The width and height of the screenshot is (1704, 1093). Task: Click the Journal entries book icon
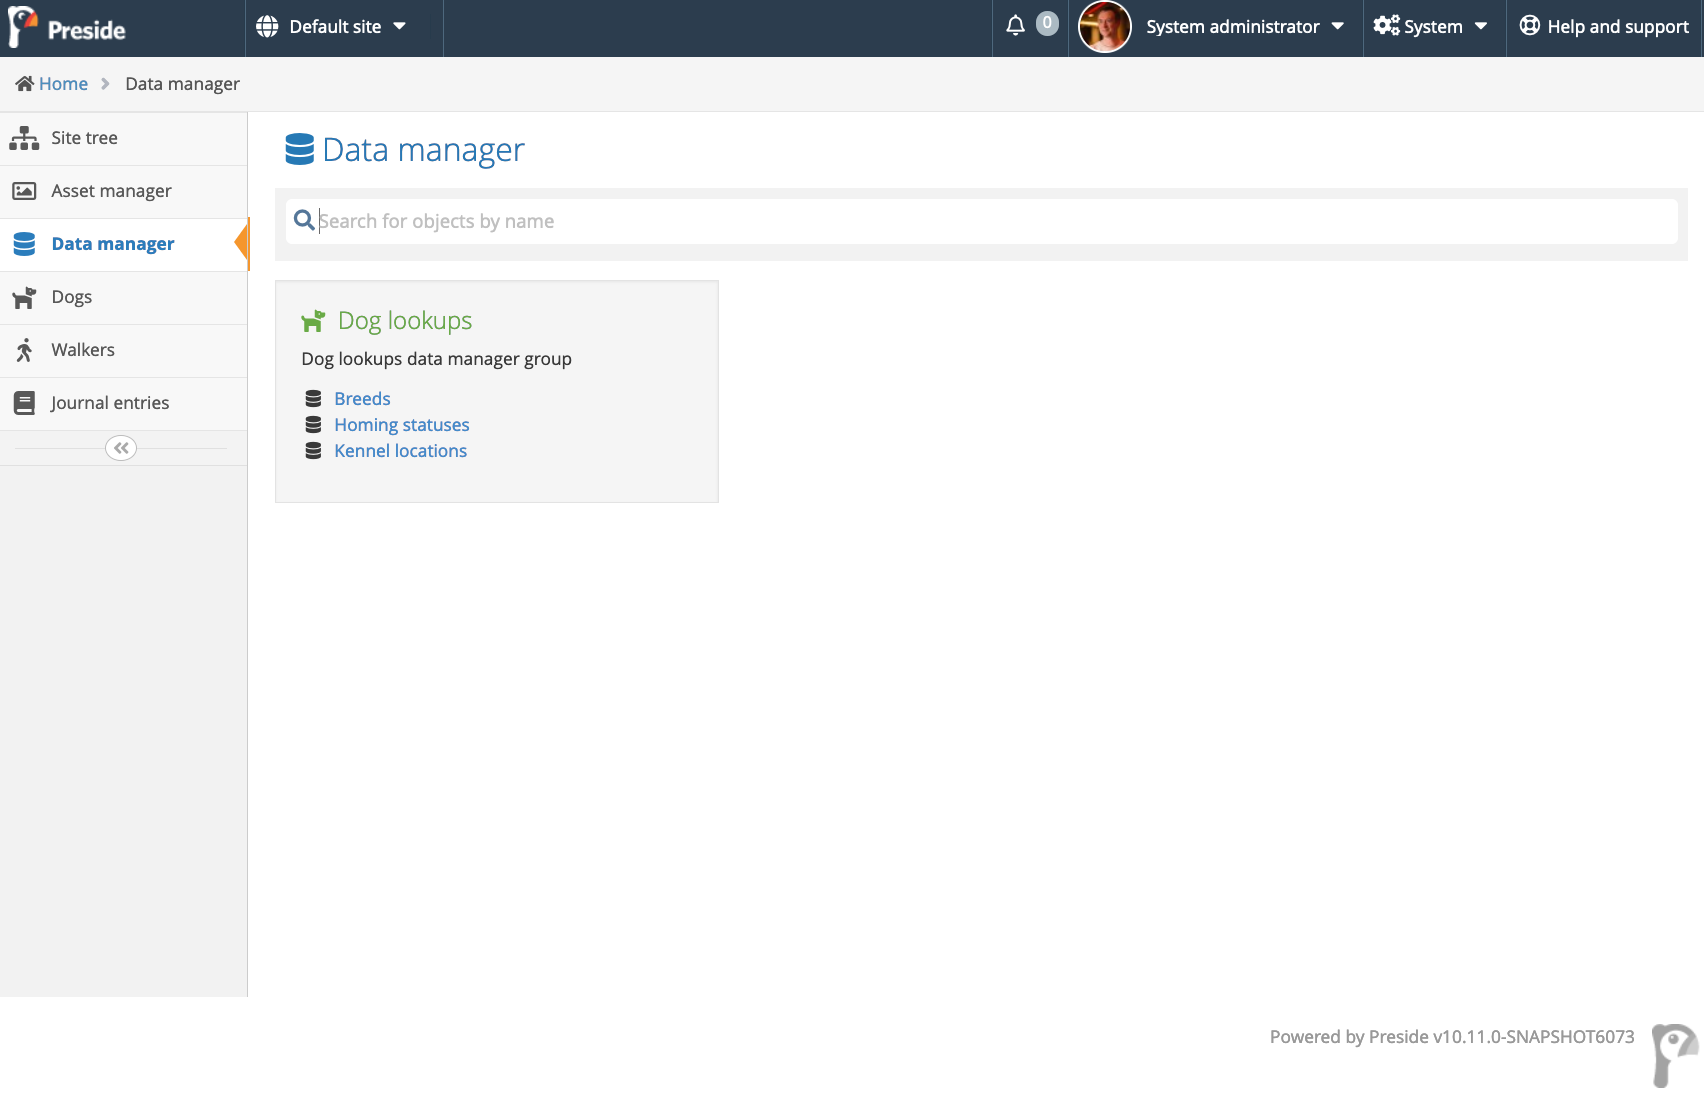click(24, 403)
